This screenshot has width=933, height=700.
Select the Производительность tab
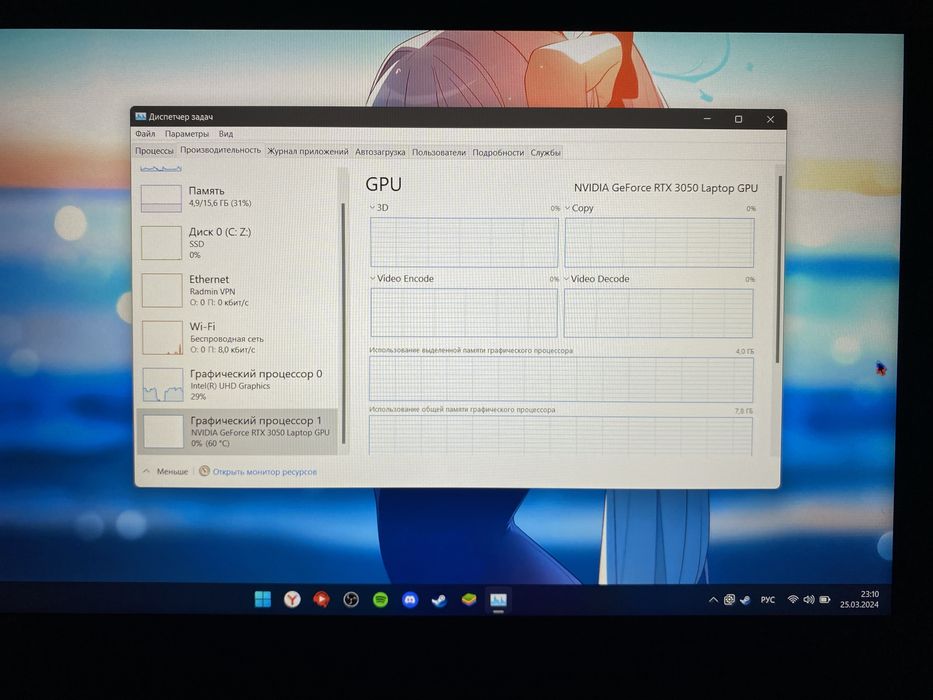(x=220, y=150)
